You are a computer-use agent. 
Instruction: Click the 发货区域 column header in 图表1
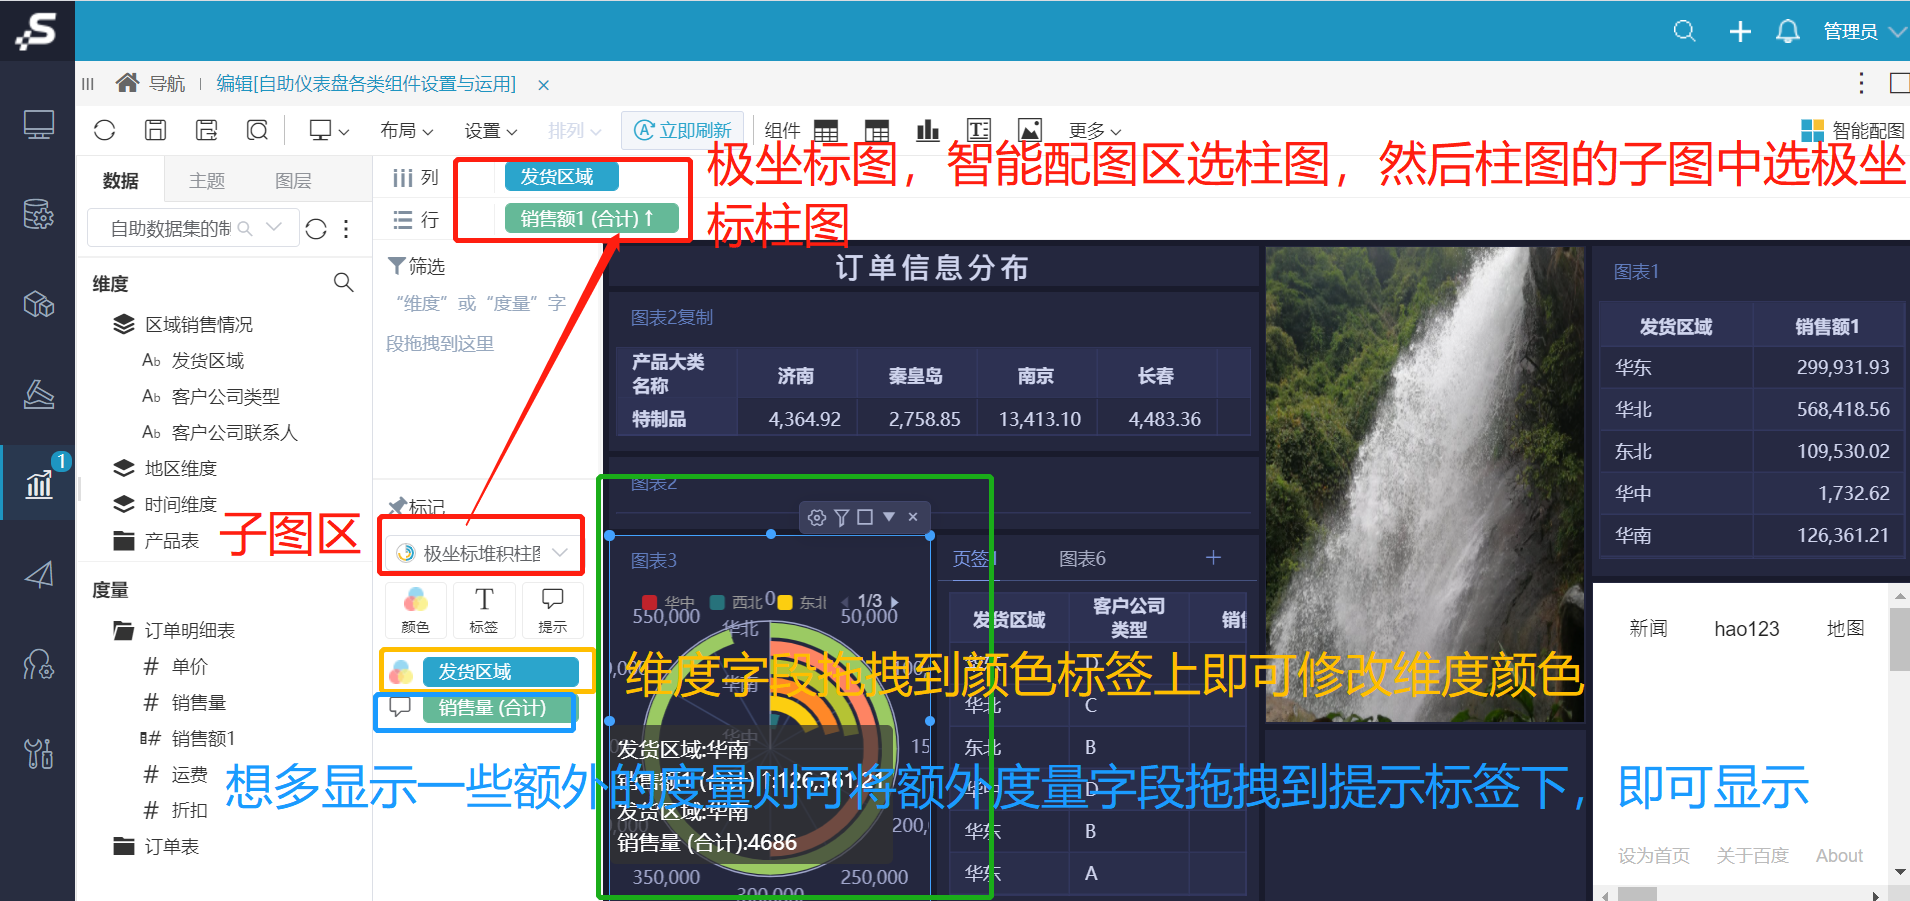click(x=1676, y=326)
